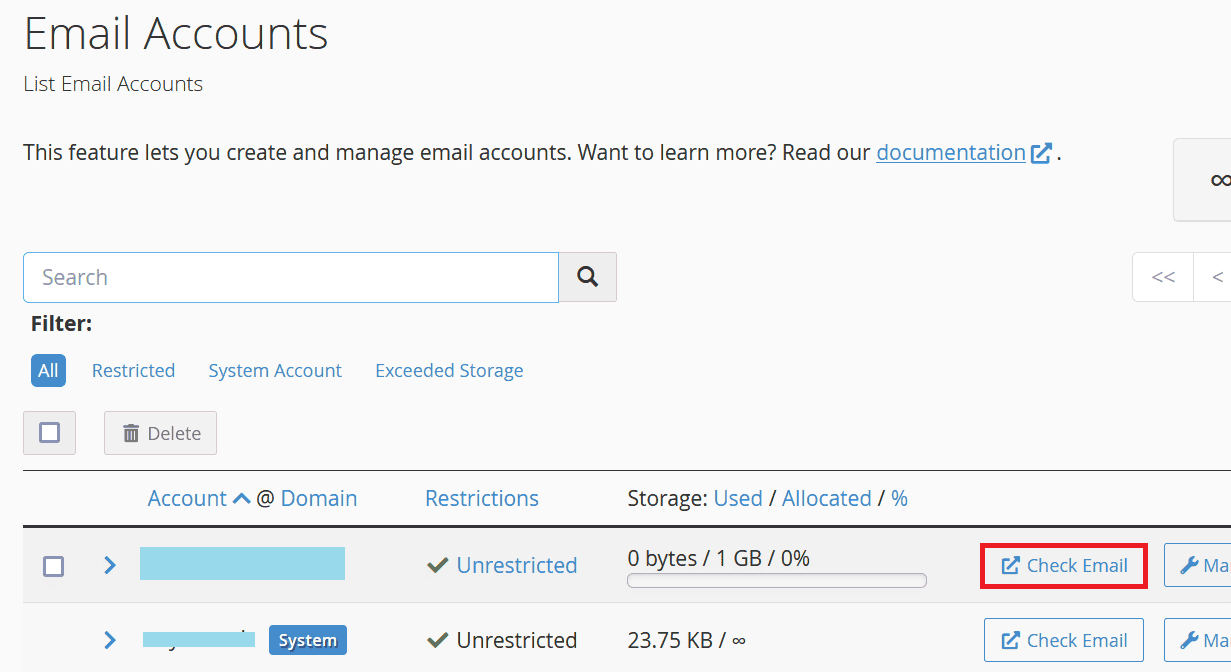
Task: Select the checkbox beside the second account row
Action: [x=53, y=640]
